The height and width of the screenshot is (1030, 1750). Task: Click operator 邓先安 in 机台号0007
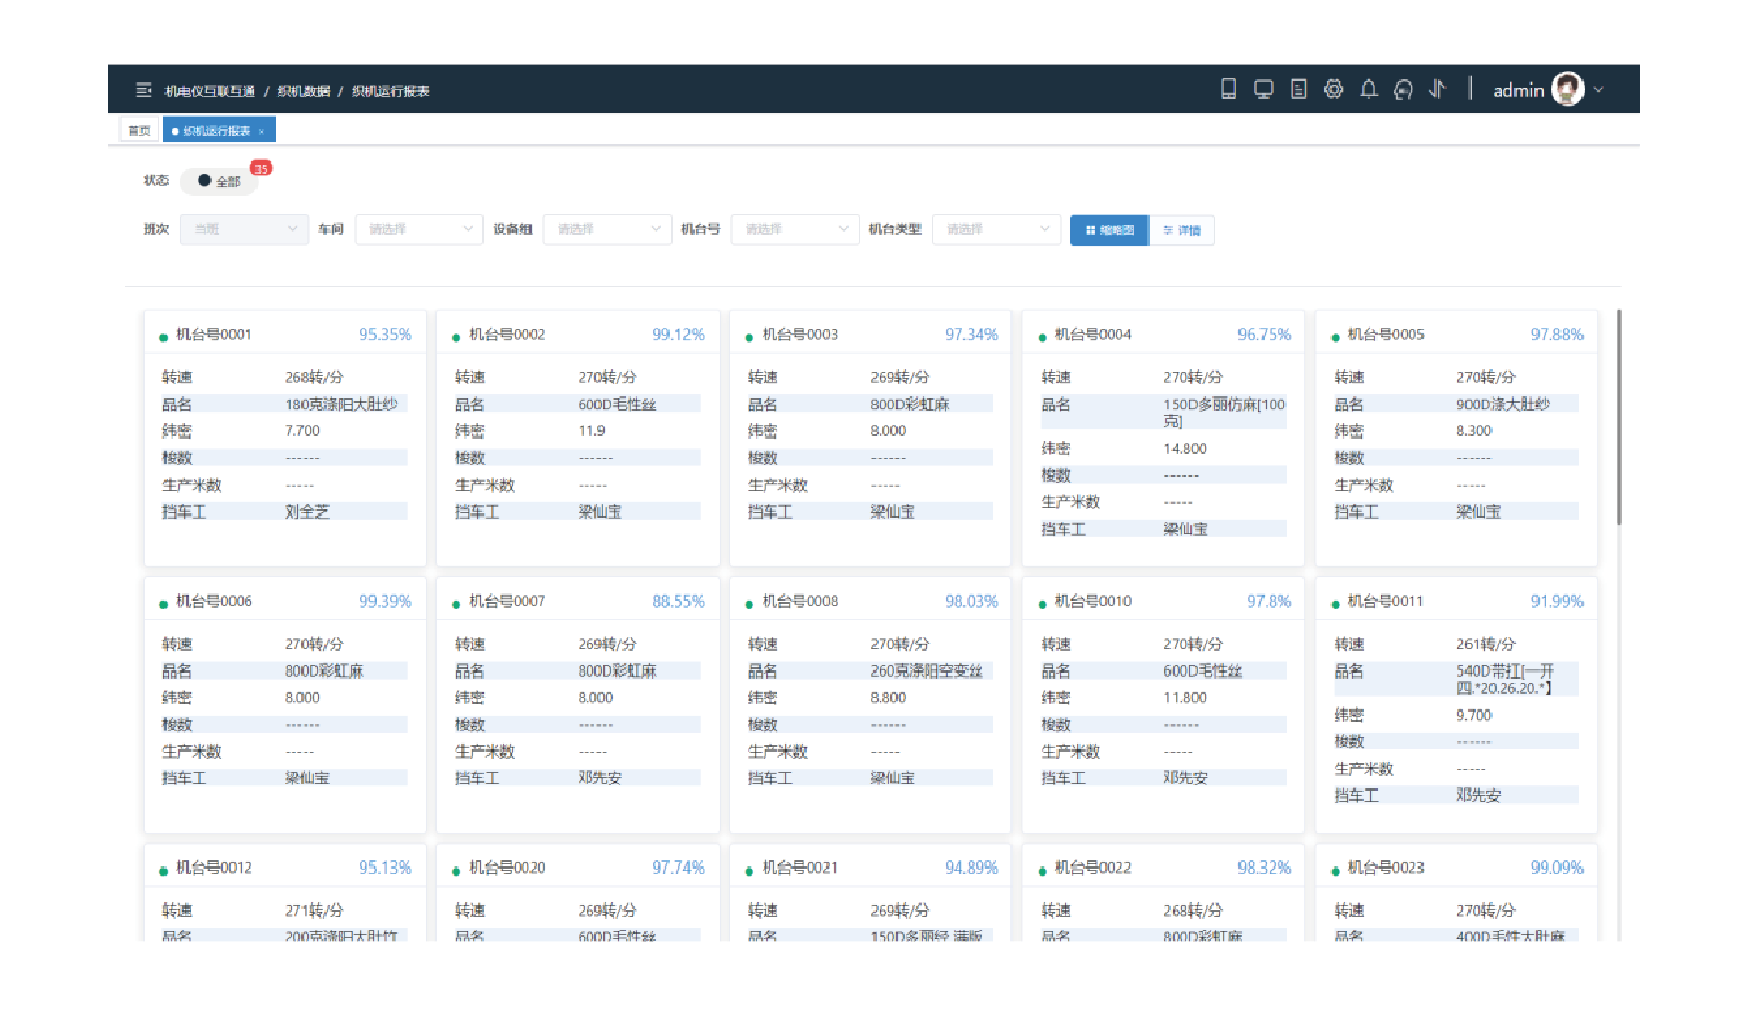point(600,777)
